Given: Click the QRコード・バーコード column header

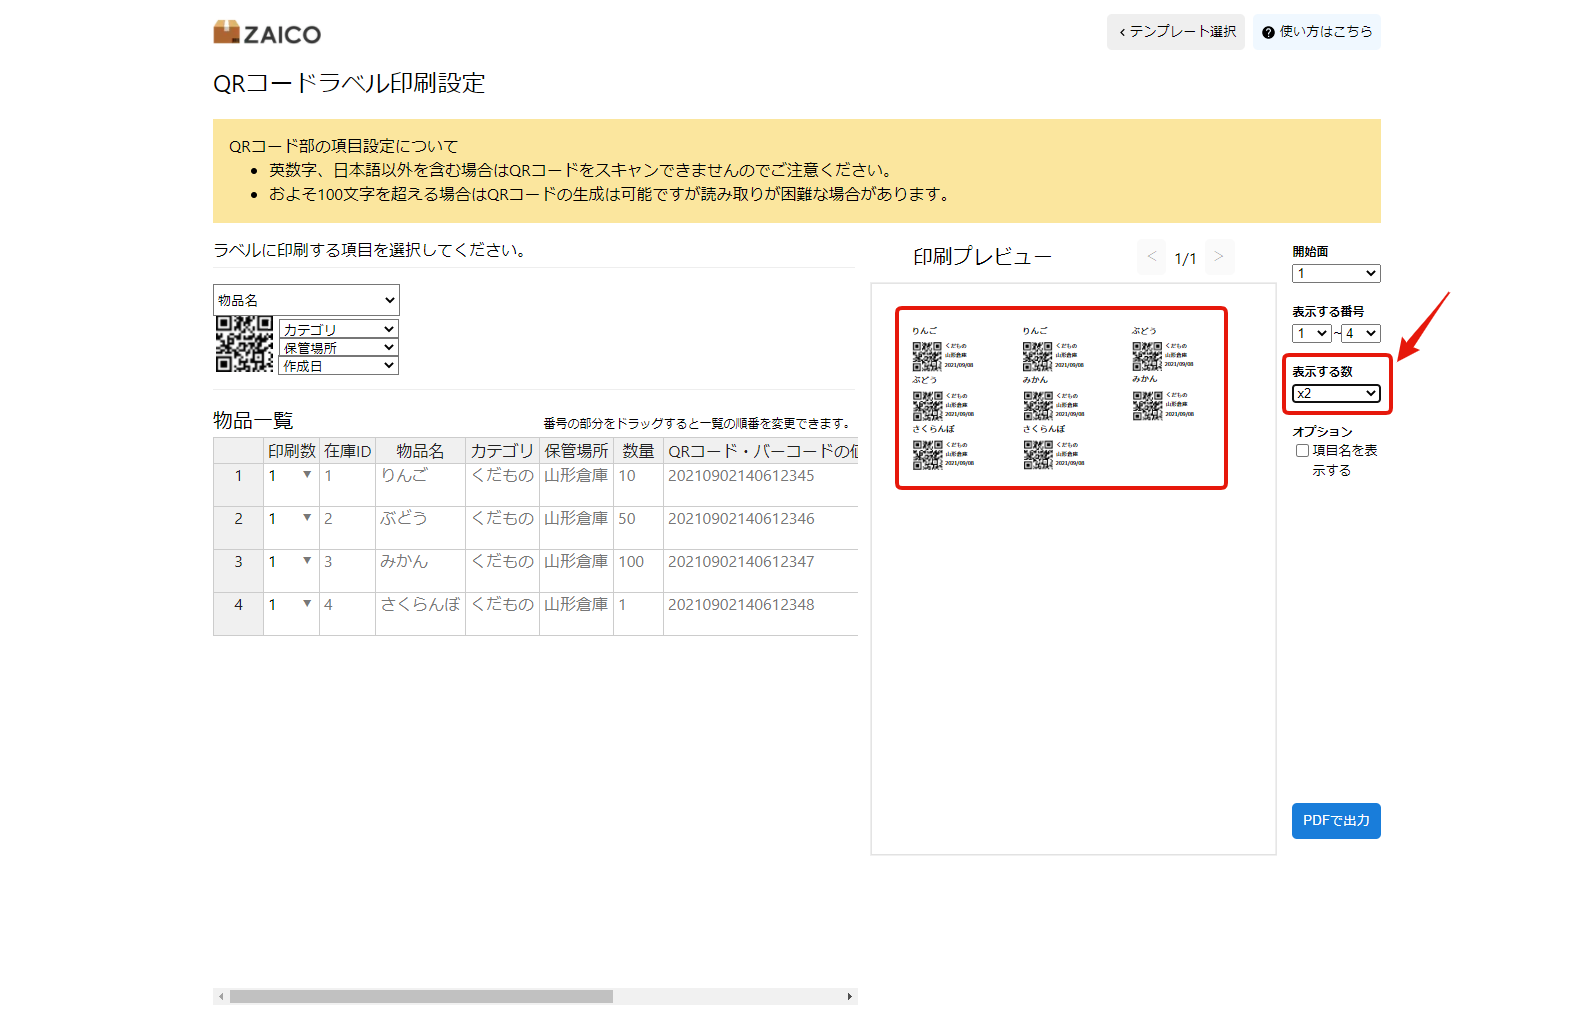Looking at the screenshot, I should pos(761,451).
